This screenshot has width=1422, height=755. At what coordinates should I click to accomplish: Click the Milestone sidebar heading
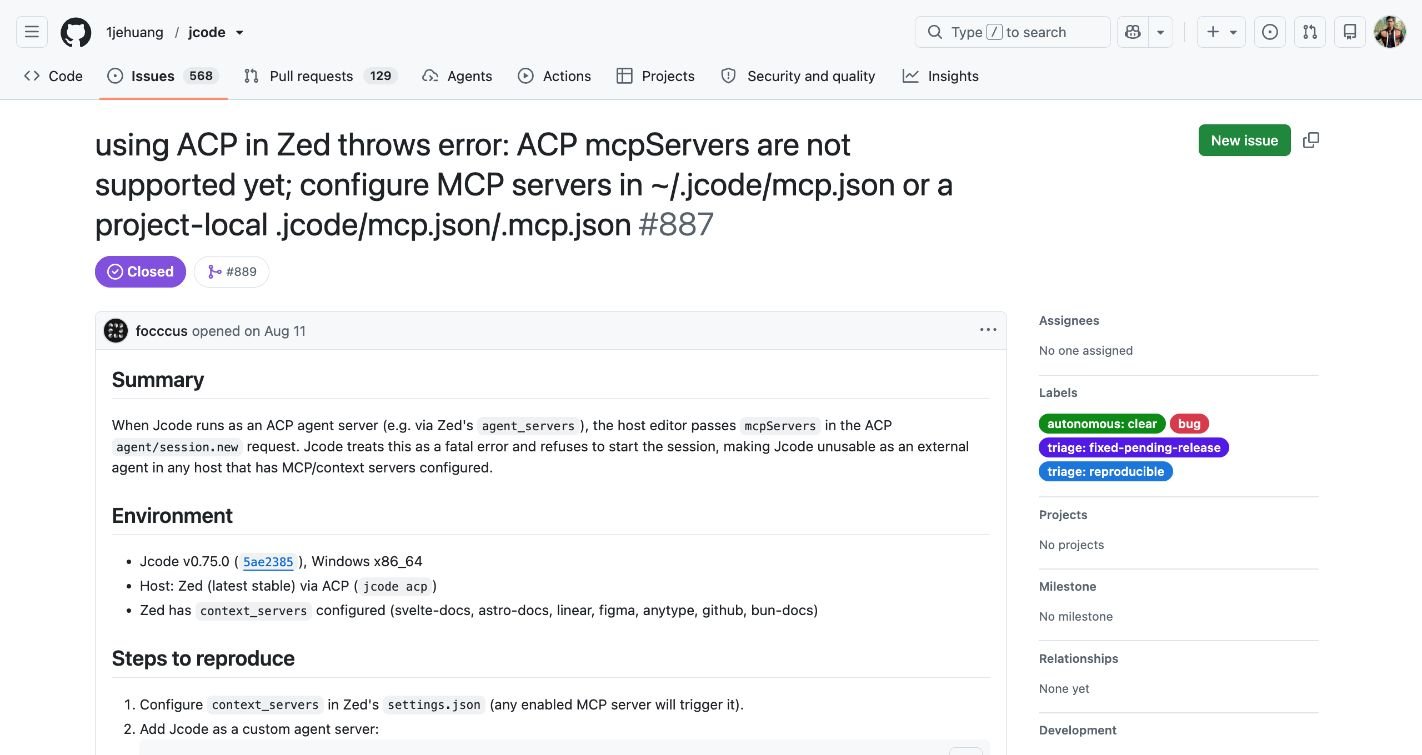(1068, 587)
